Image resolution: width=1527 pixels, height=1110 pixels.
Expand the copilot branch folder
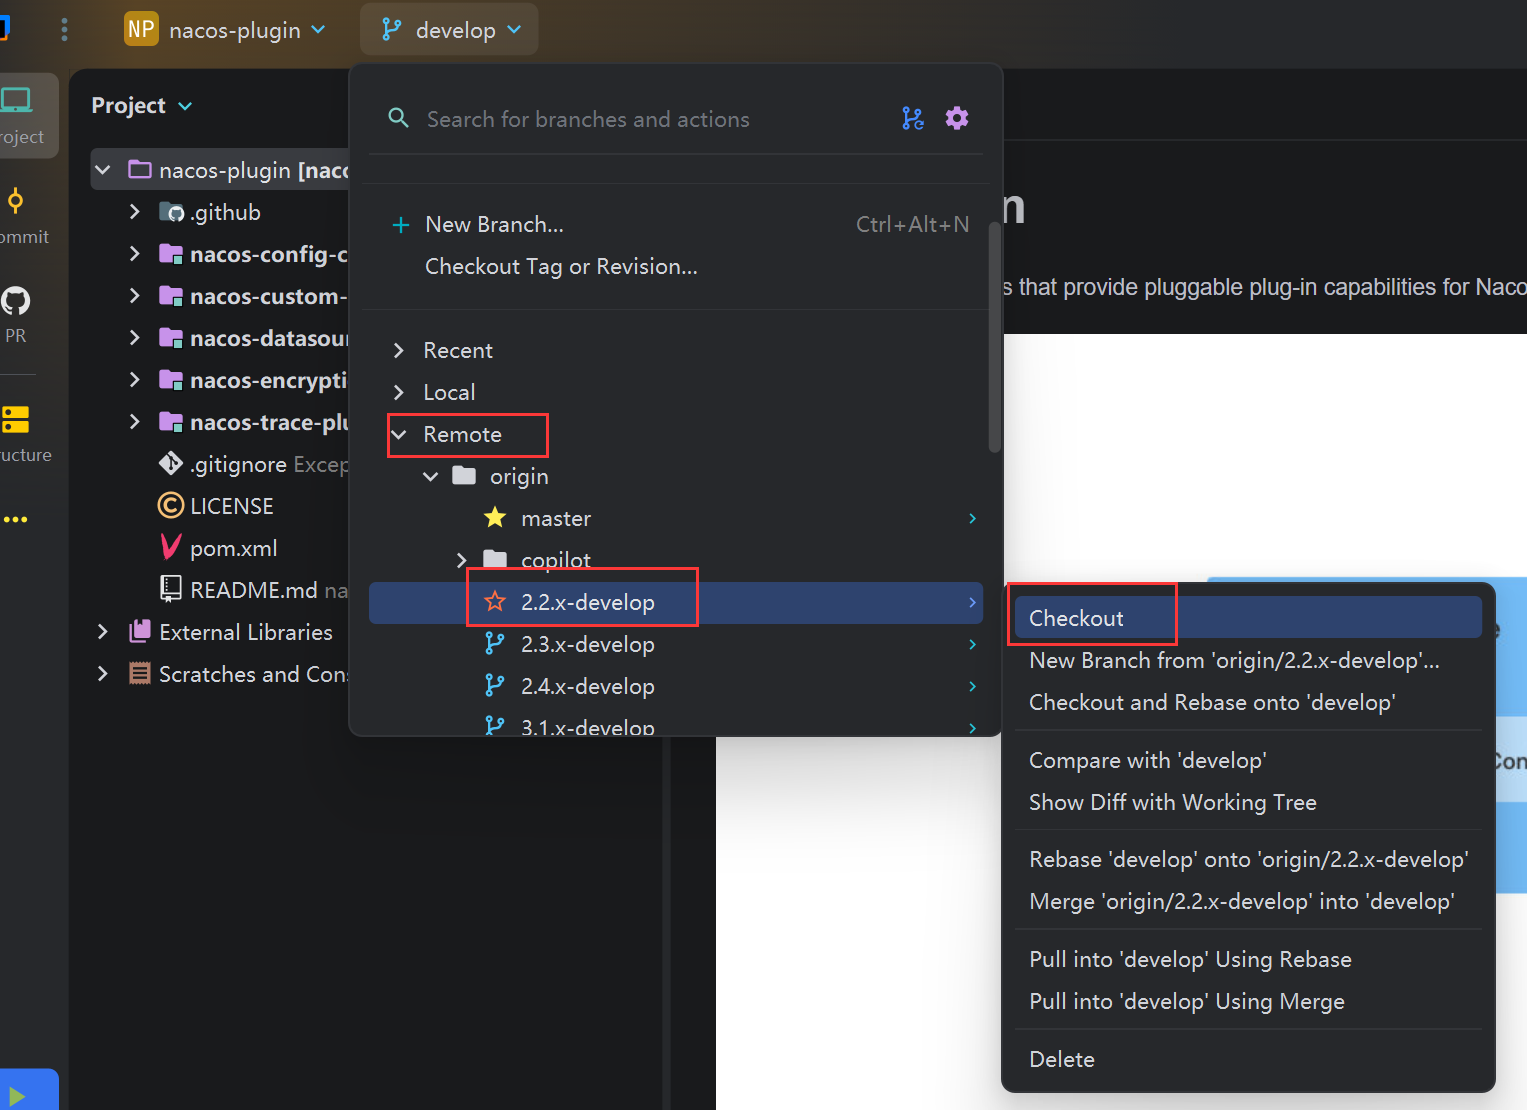[461, 560]
